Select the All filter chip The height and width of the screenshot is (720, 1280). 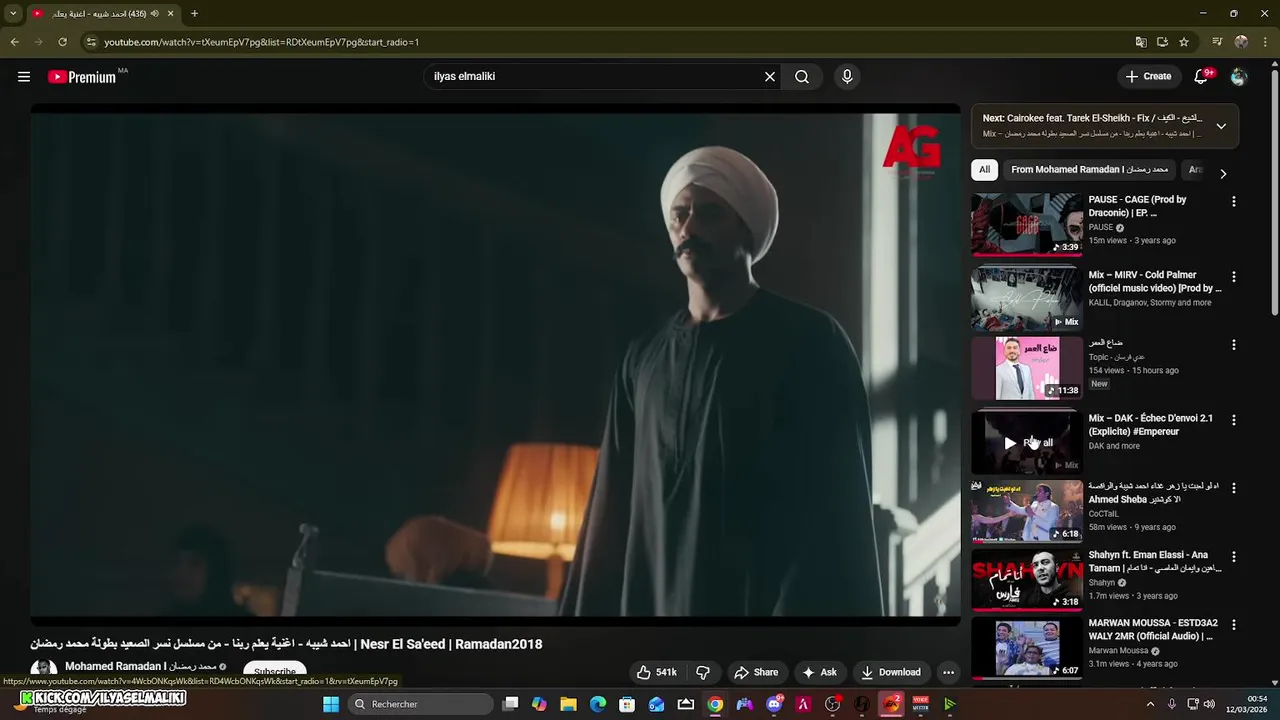point(985,170)
